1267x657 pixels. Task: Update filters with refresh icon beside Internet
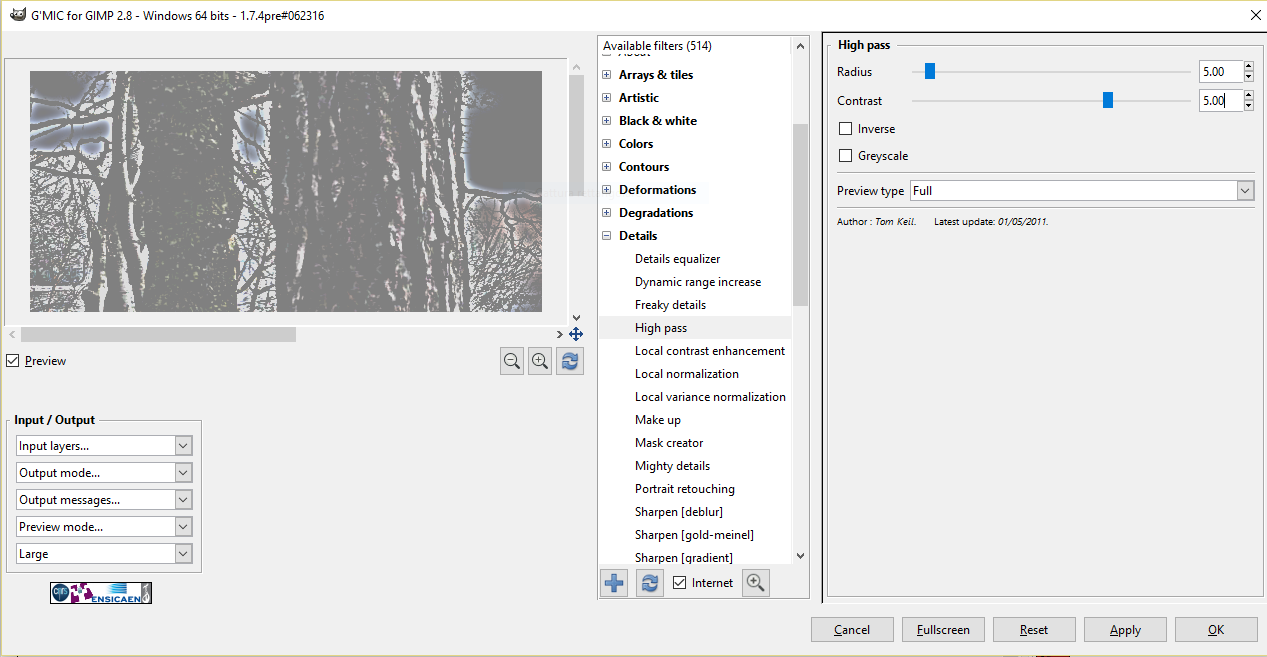pos(650,583)
